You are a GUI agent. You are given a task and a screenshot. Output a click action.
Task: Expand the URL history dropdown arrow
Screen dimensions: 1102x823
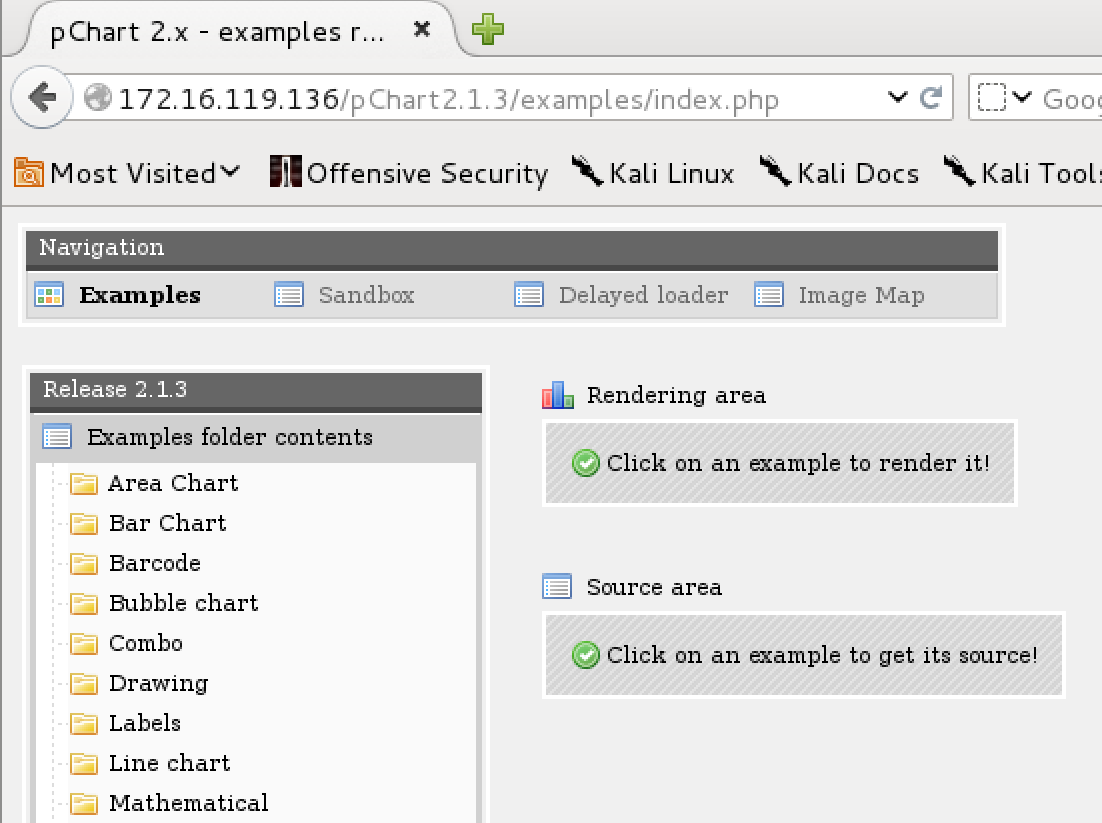pos(897,97)
